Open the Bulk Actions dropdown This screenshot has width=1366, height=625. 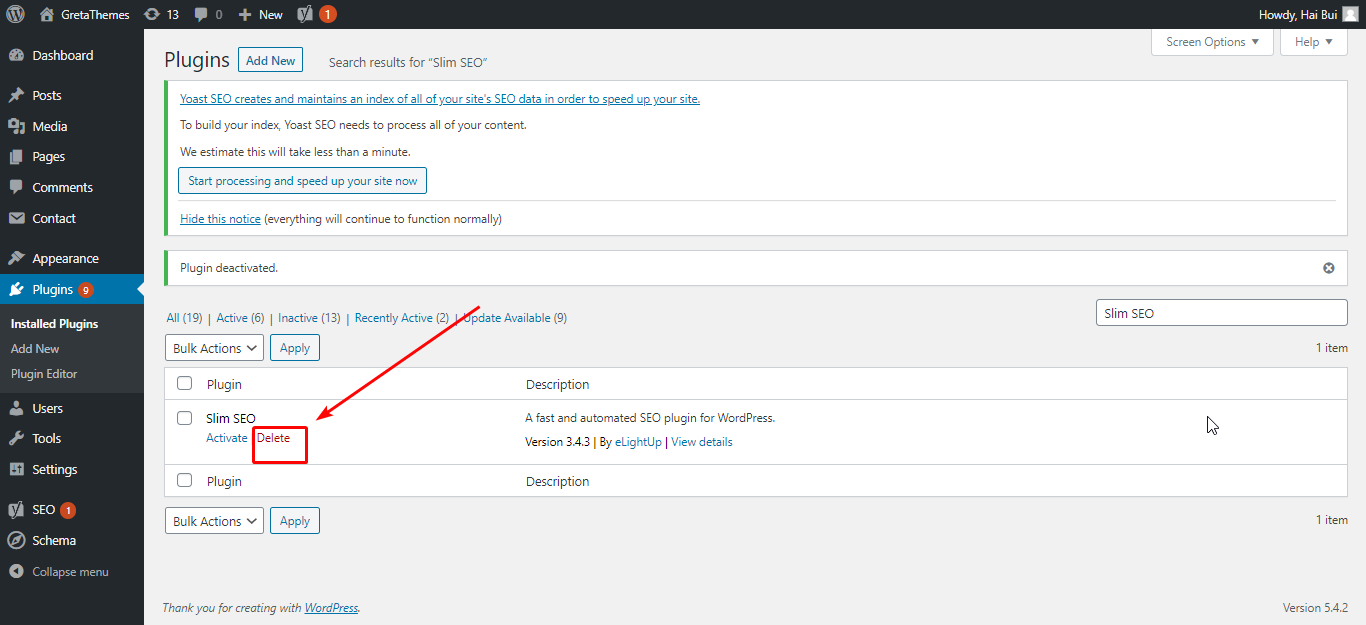(213, 347)
